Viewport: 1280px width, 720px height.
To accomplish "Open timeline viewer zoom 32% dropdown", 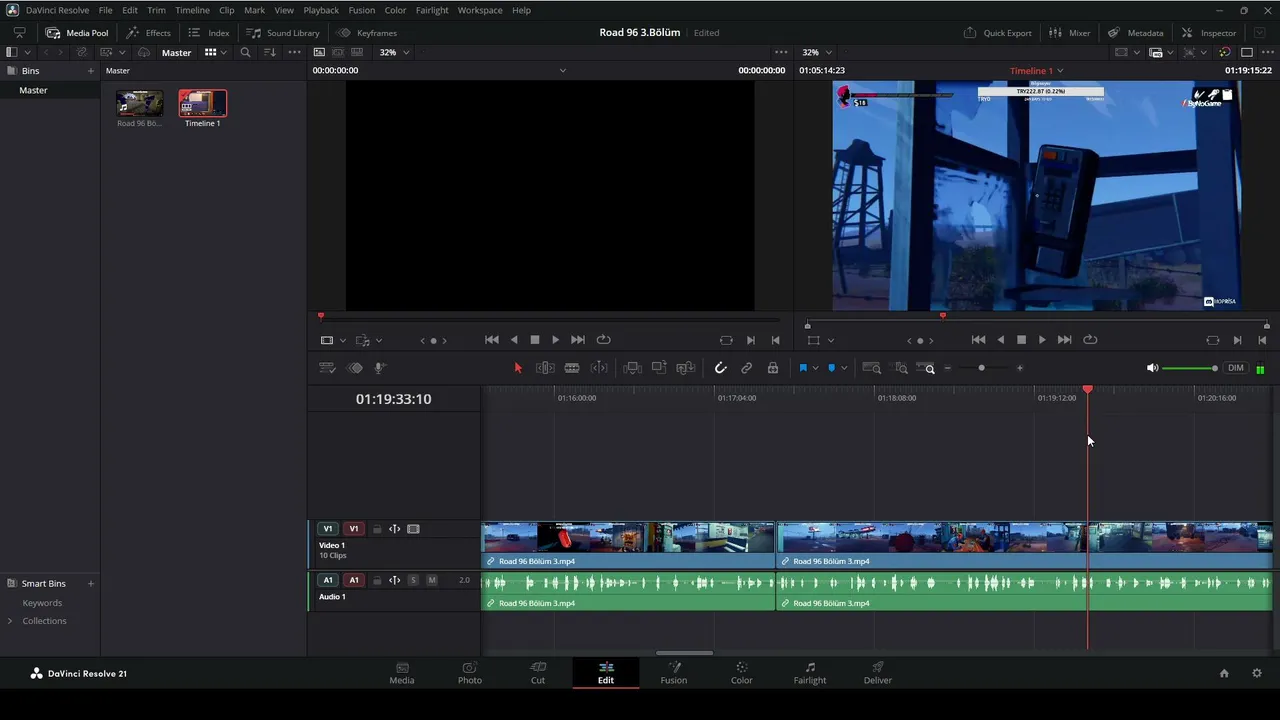I will pyautogui.click(x=818, y=52).
